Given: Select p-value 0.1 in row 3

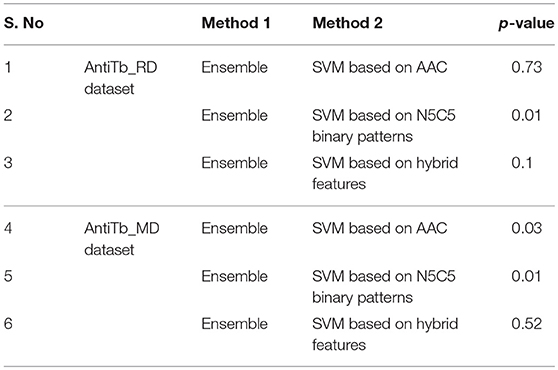Looking at the screenshot, I should [522, 163].
